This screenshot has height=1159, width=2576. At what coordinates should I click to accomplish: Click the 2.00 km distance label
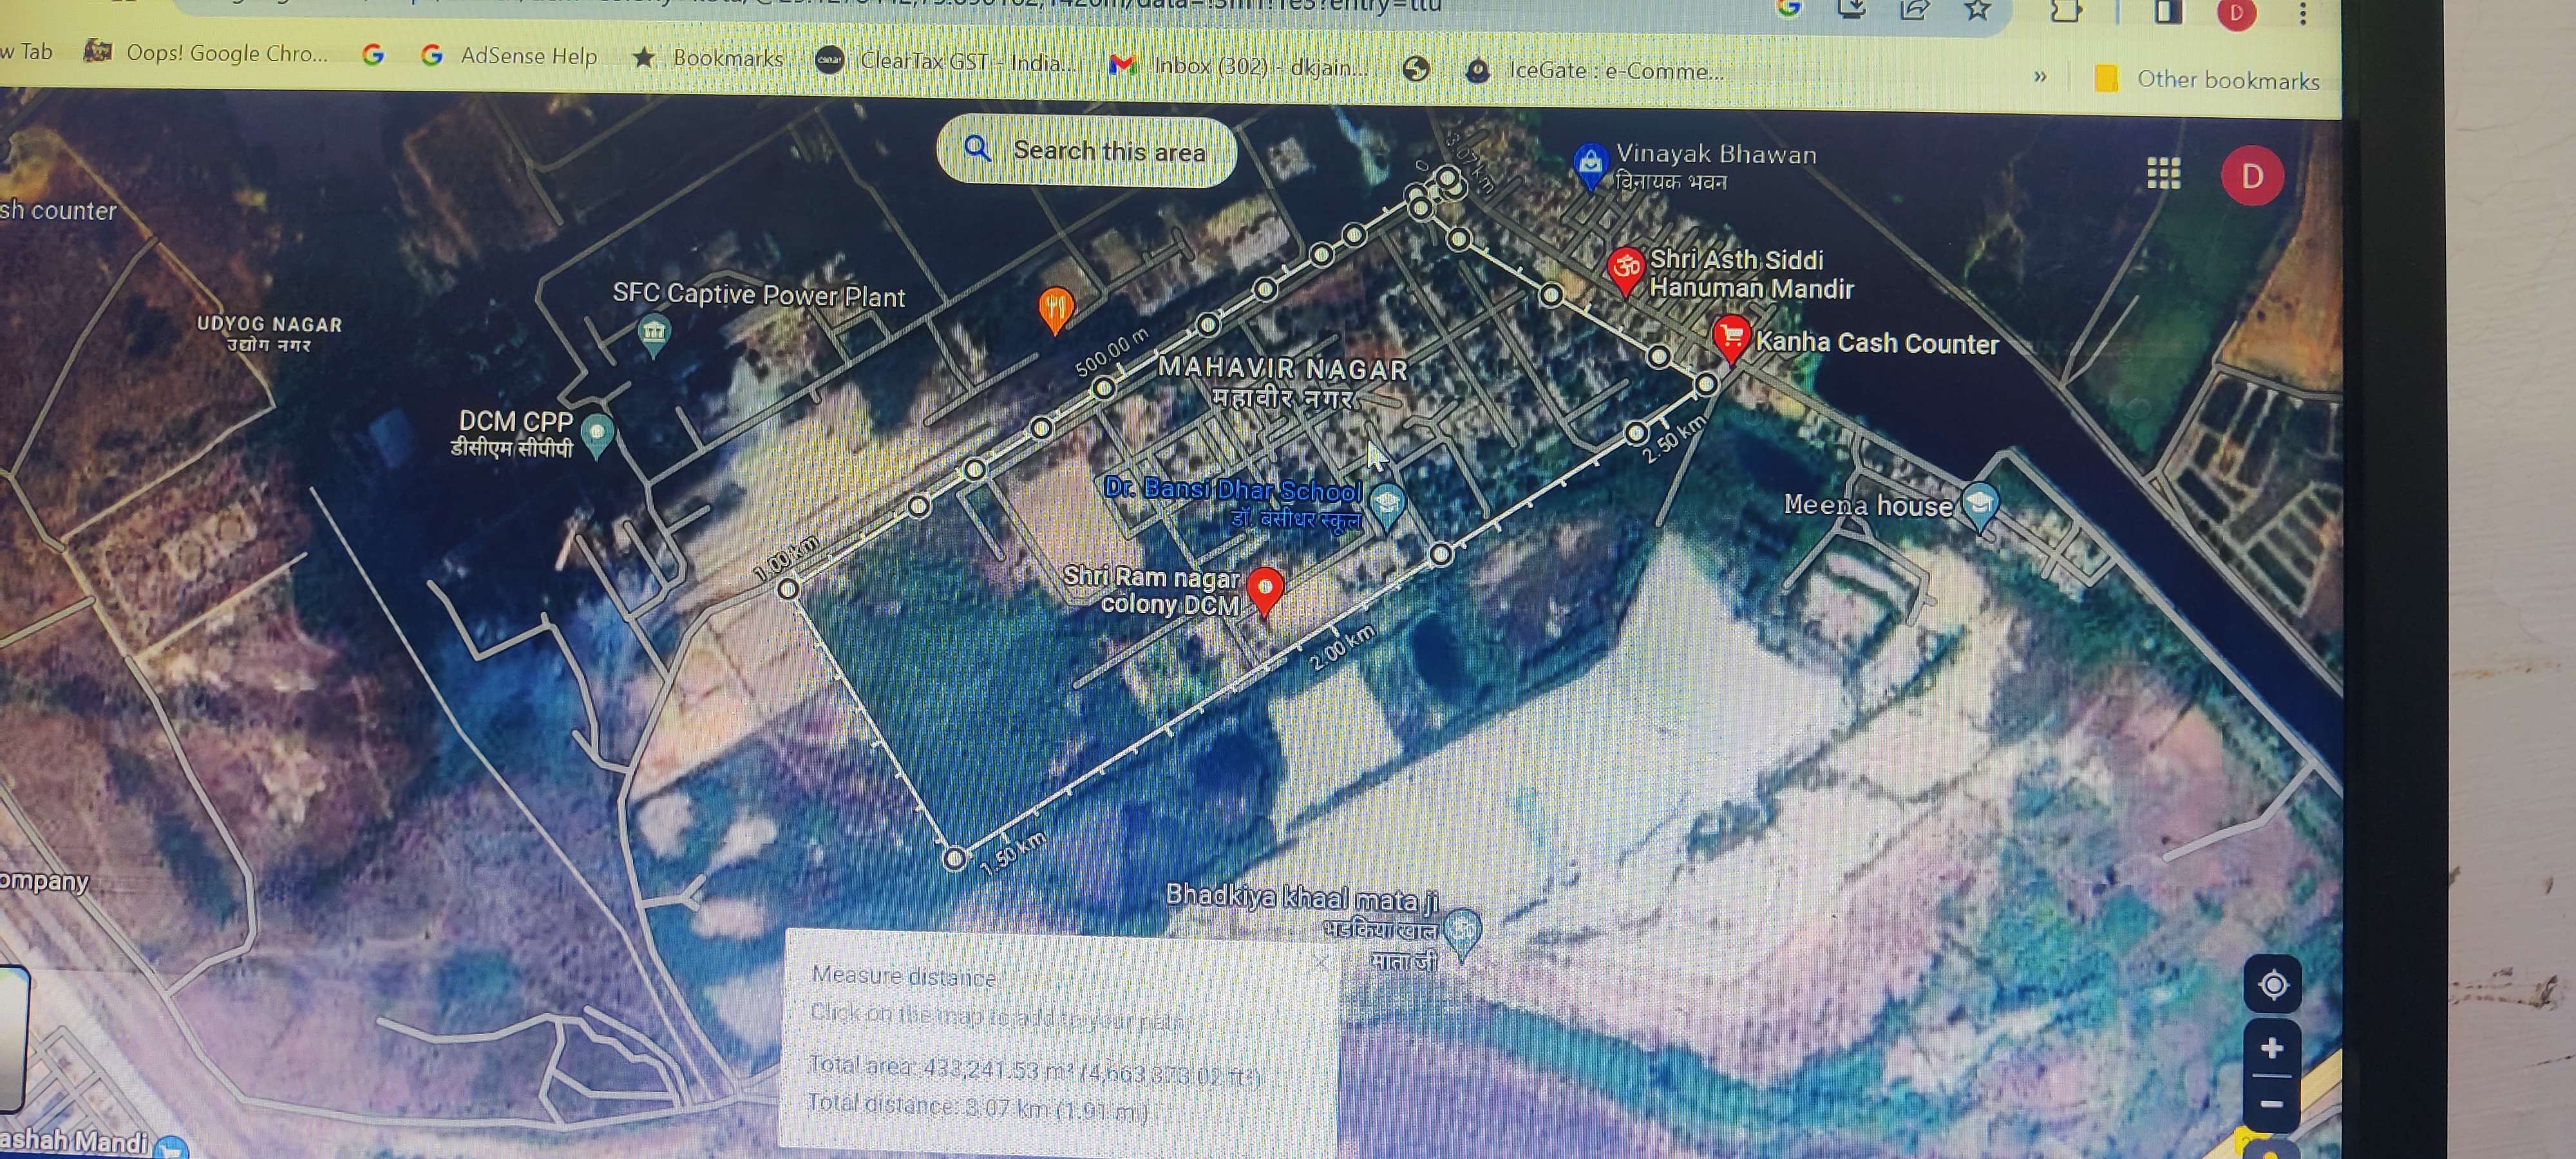point(1343,647)
